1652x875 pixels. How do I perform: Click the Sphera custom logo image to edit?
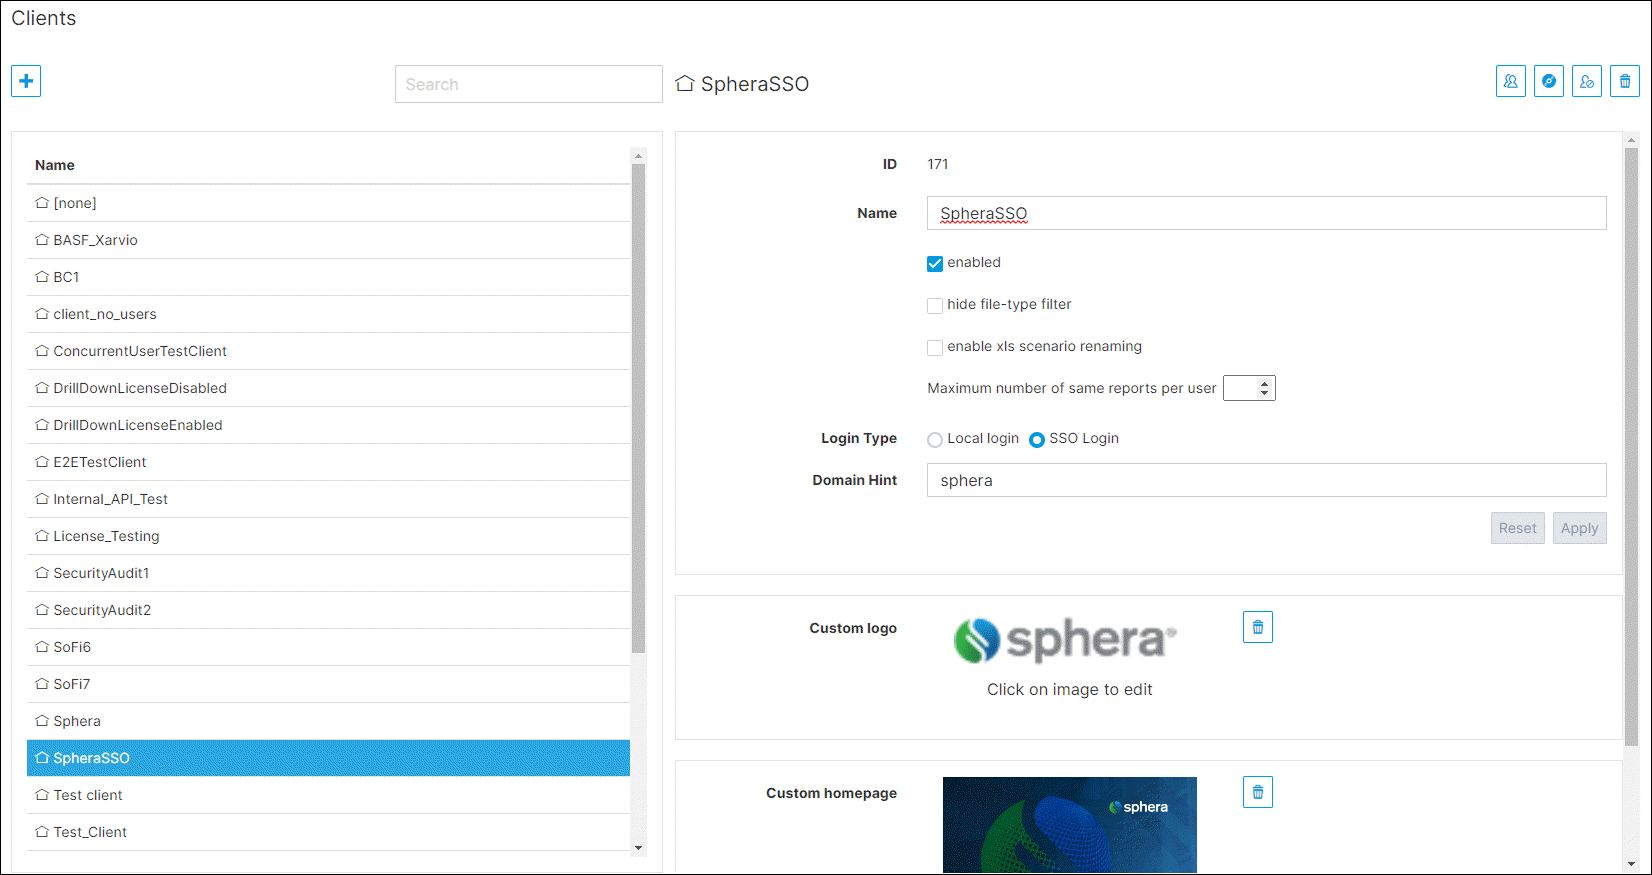pos(1065,640)
